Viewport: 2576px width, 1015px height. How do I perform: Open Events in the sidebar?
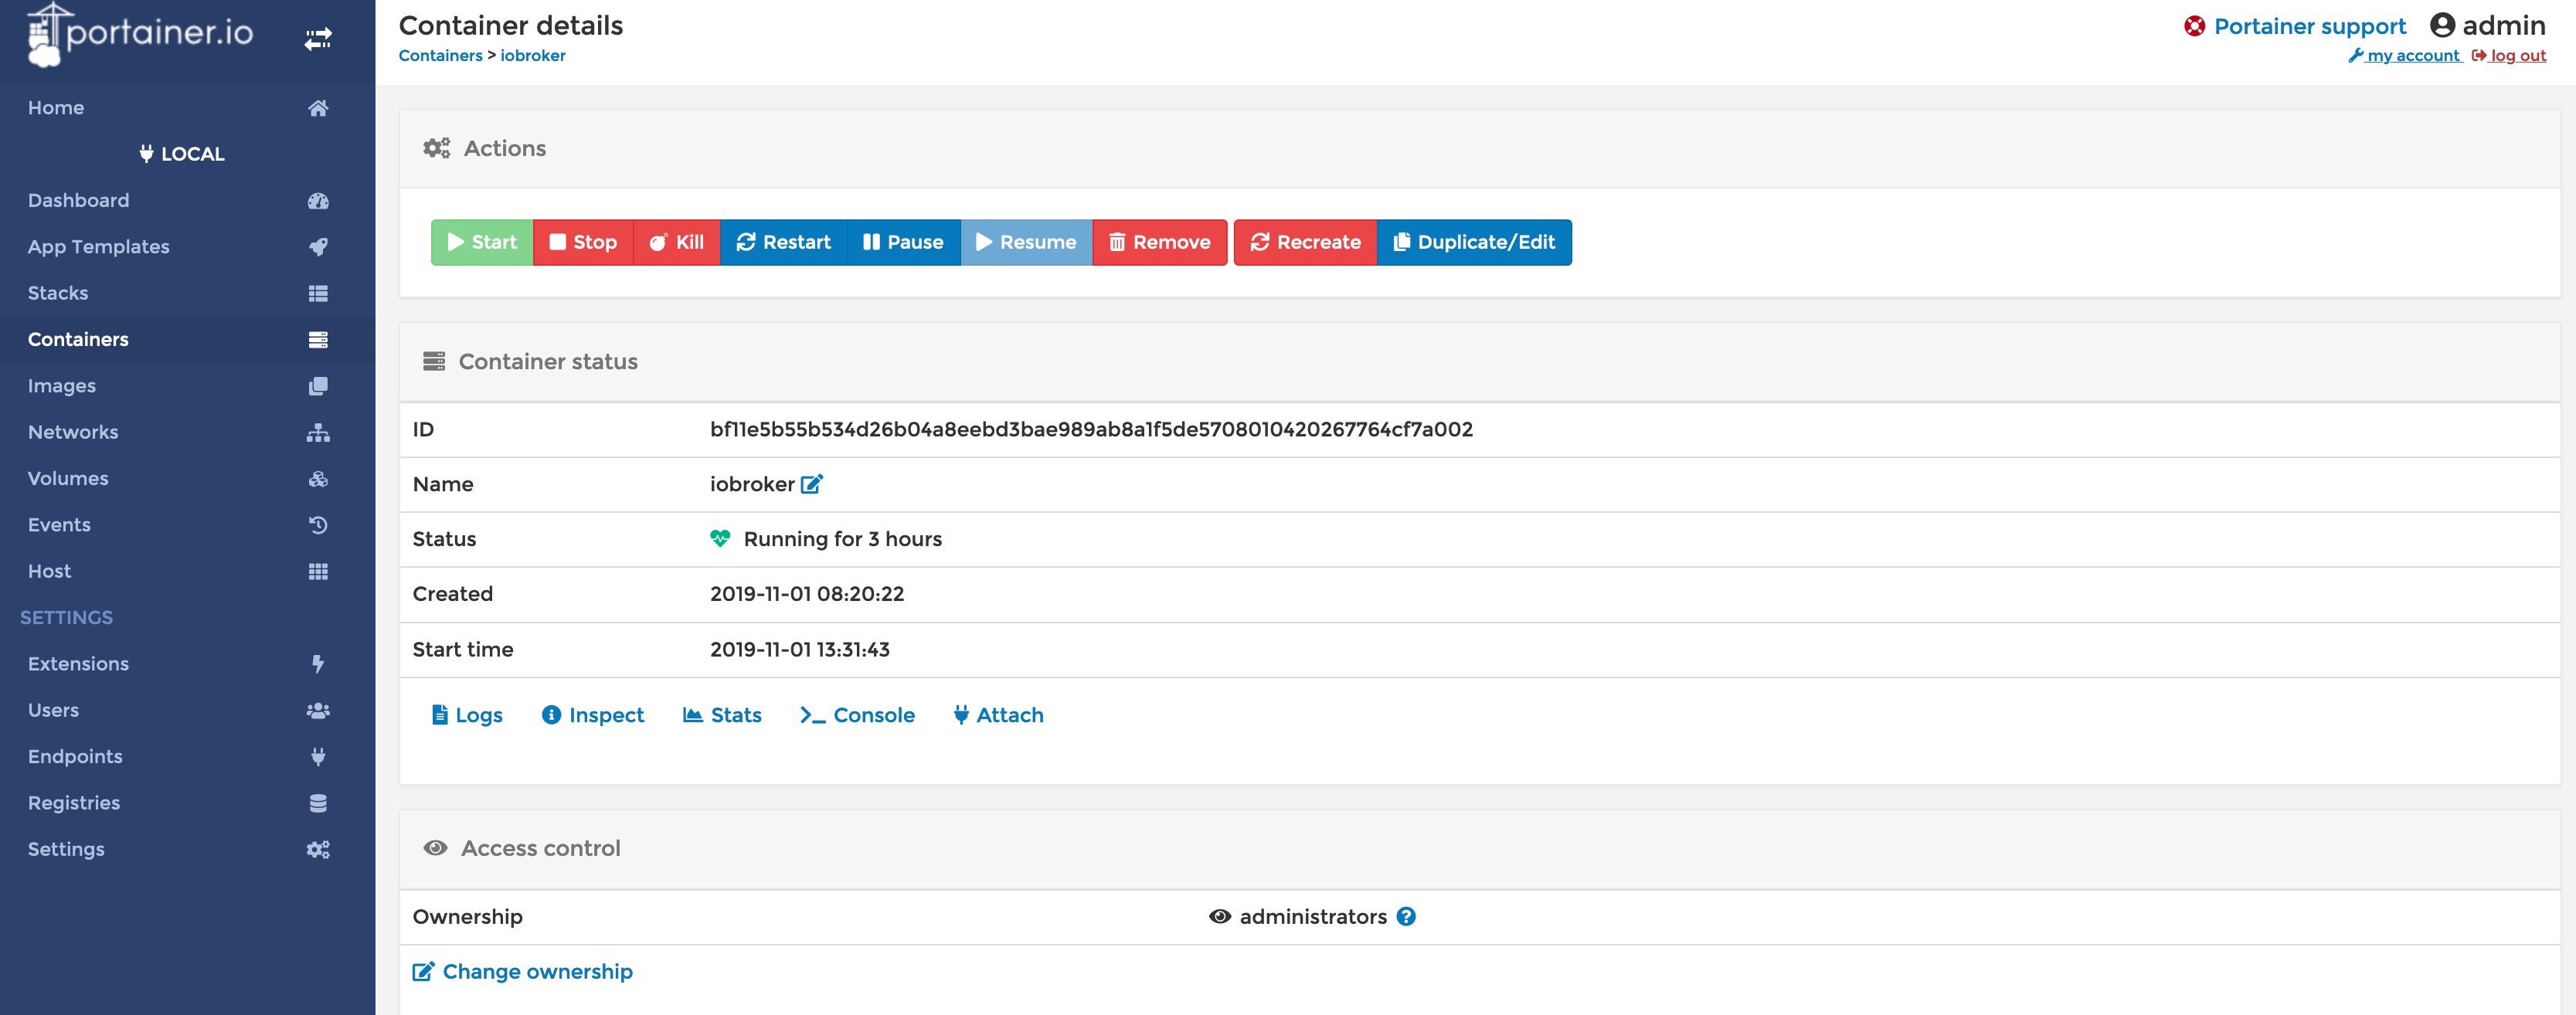59,525
